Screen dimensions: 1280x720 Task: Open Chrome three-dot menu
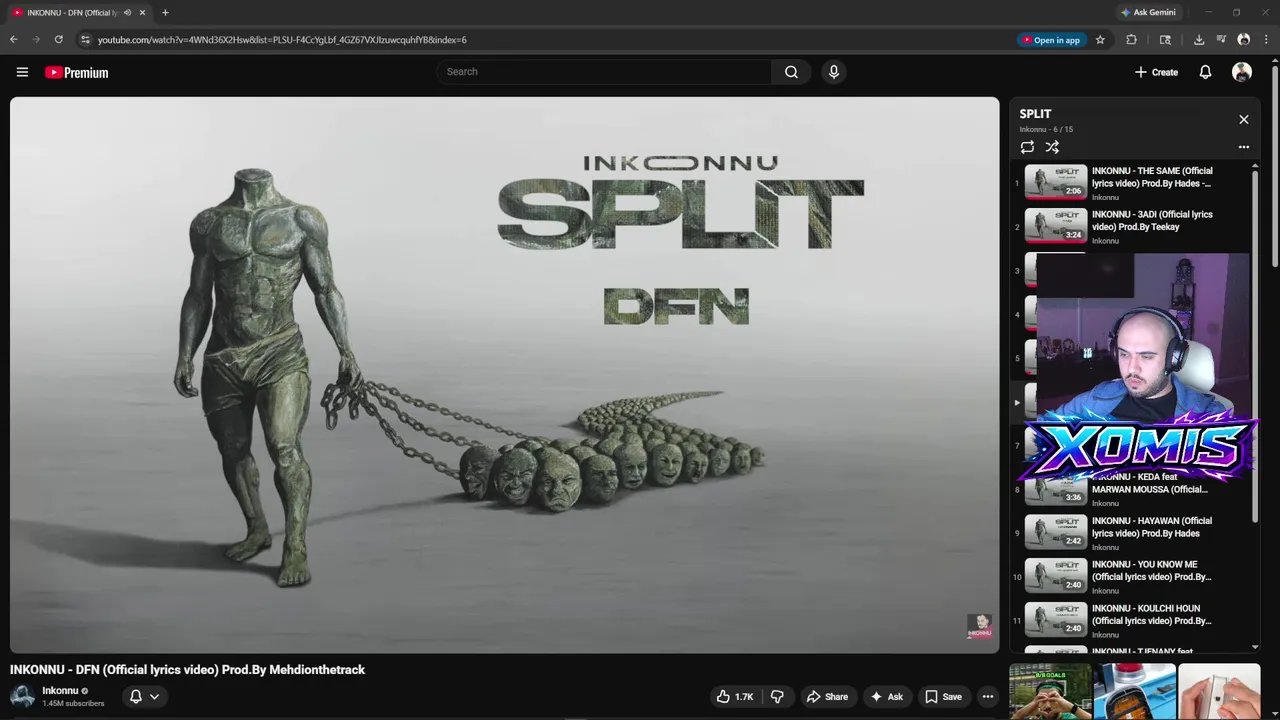(1266, 40)
